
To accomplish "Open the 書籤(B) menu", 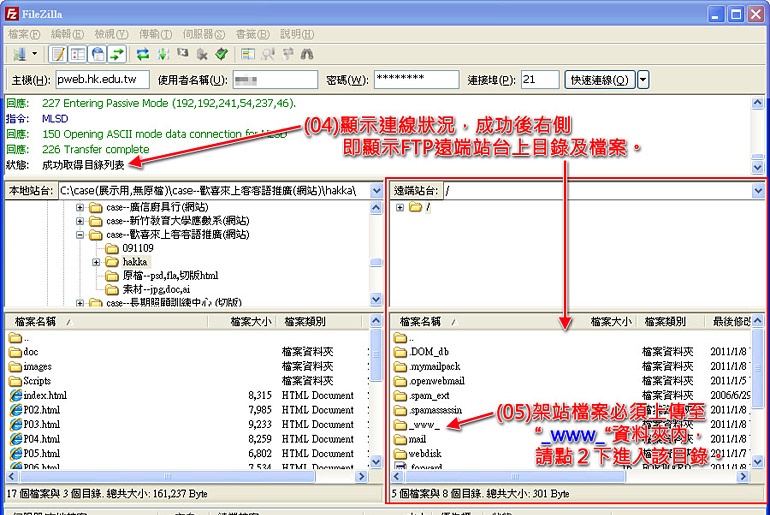I will pos(253,34).
